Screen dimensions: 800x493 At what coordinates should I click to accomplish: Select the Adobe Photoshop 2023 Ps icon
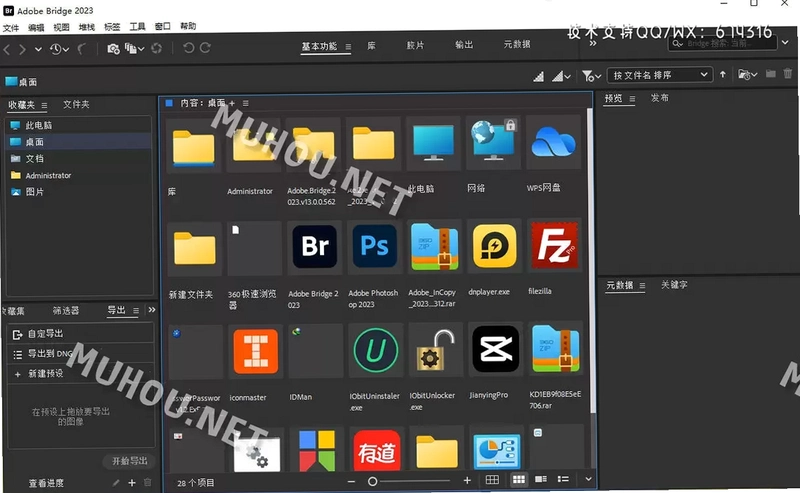coord(374,246)
